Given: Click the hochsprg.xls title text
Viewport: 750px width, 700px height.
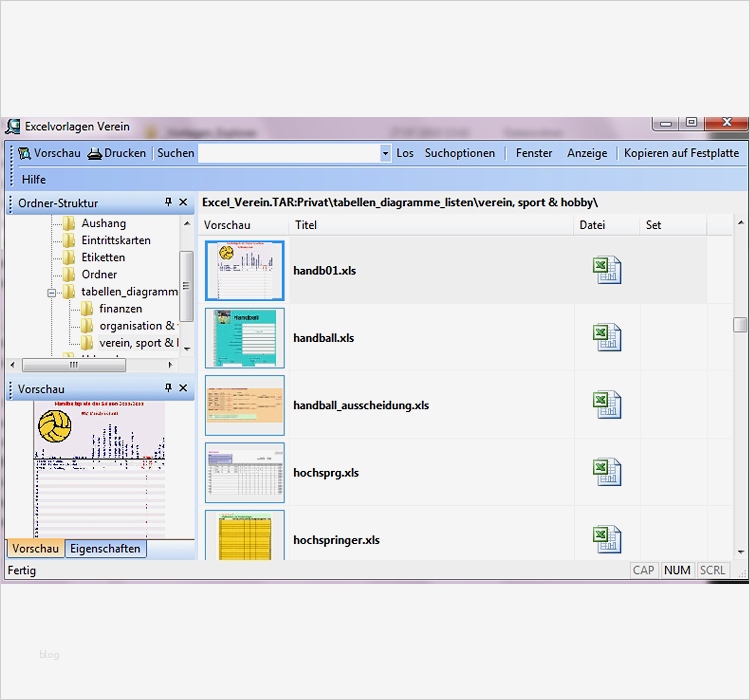Looking at the screenshot, I should tap(326, 473).
